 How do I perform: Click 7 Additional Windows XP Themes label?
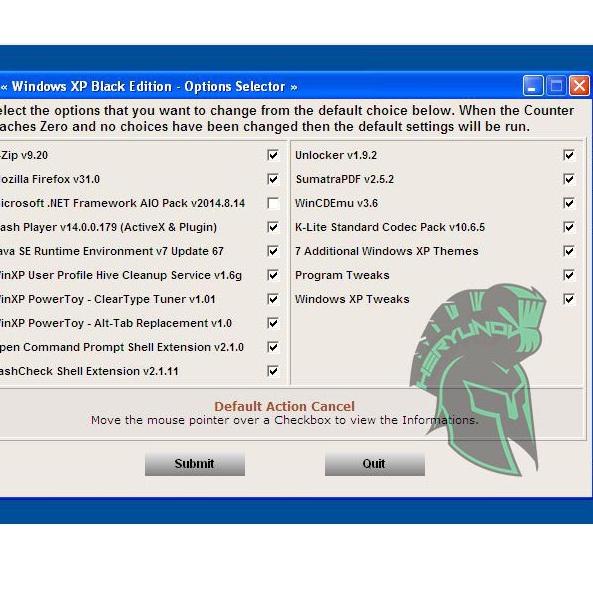[x=387, y=251]
